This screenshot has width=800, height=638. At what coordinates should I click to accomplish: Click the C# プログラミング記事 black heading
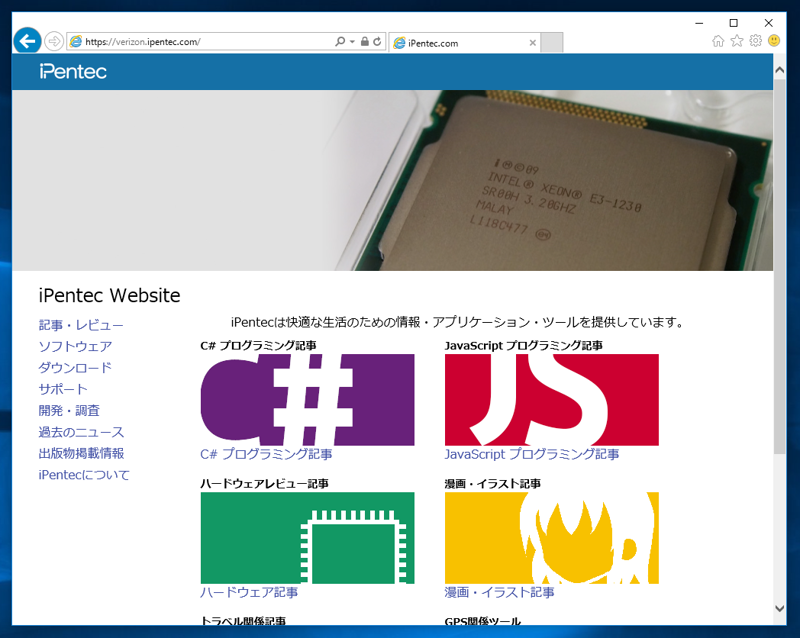coord(258,346)
